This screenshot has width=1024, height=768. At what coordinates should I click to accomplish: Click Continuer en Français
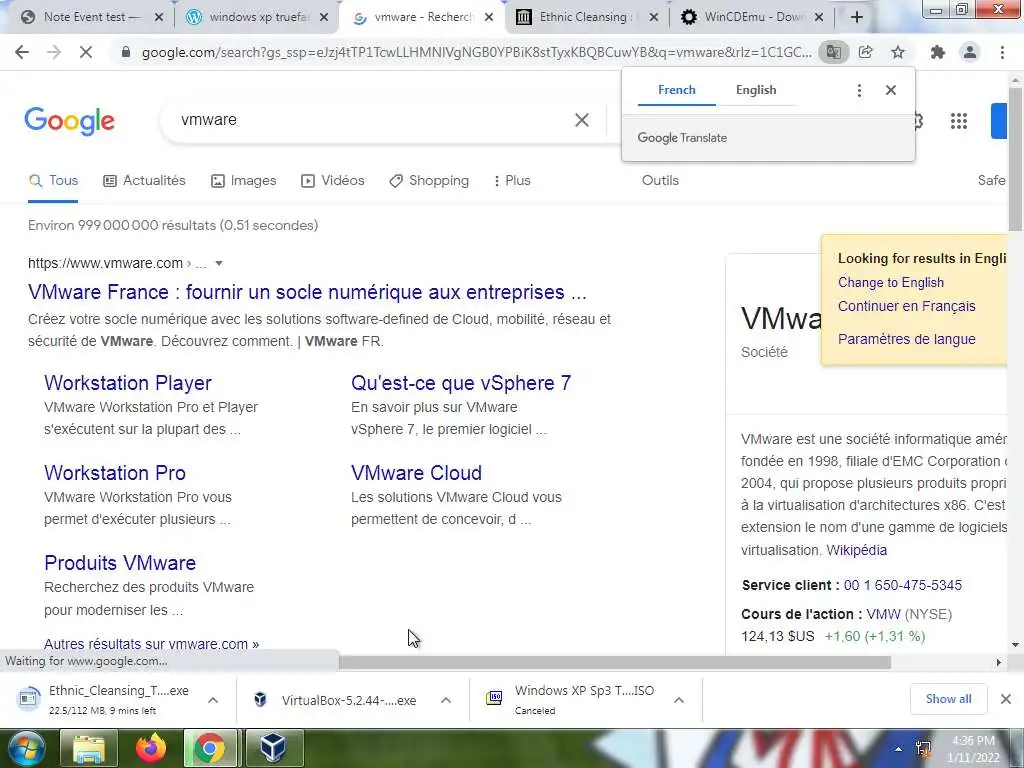click(x=906, y=306)
